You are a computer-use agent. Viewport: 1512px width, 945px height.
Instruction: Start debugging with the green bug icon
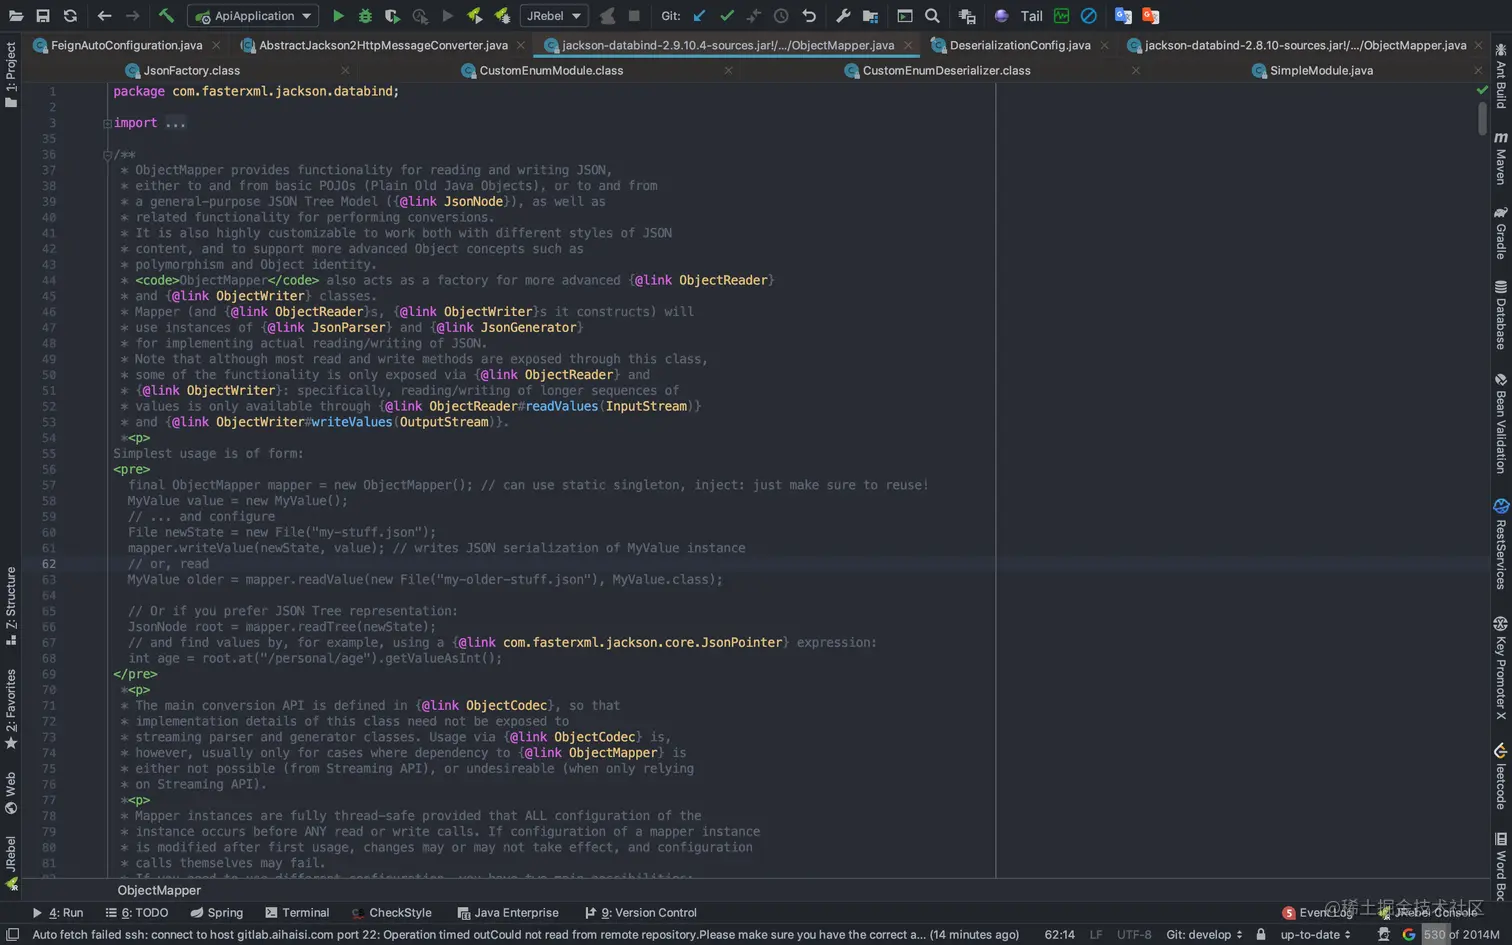(365, 16)
